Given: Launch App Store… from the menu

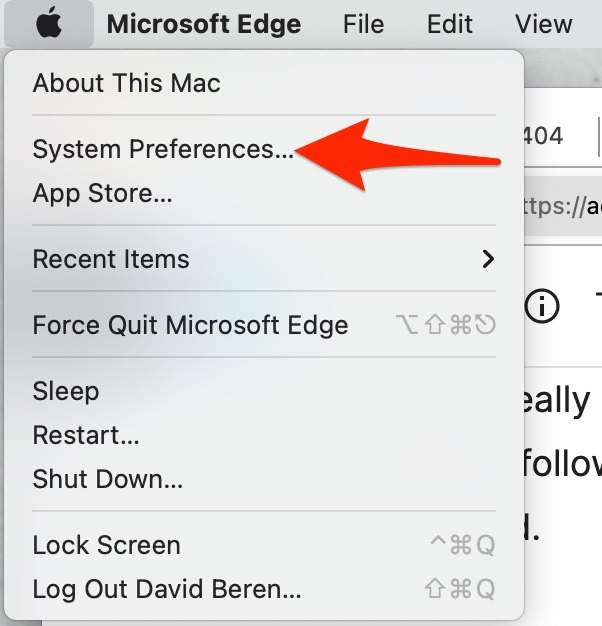Looking at the screenshot, I should click(x=102, y=193).
